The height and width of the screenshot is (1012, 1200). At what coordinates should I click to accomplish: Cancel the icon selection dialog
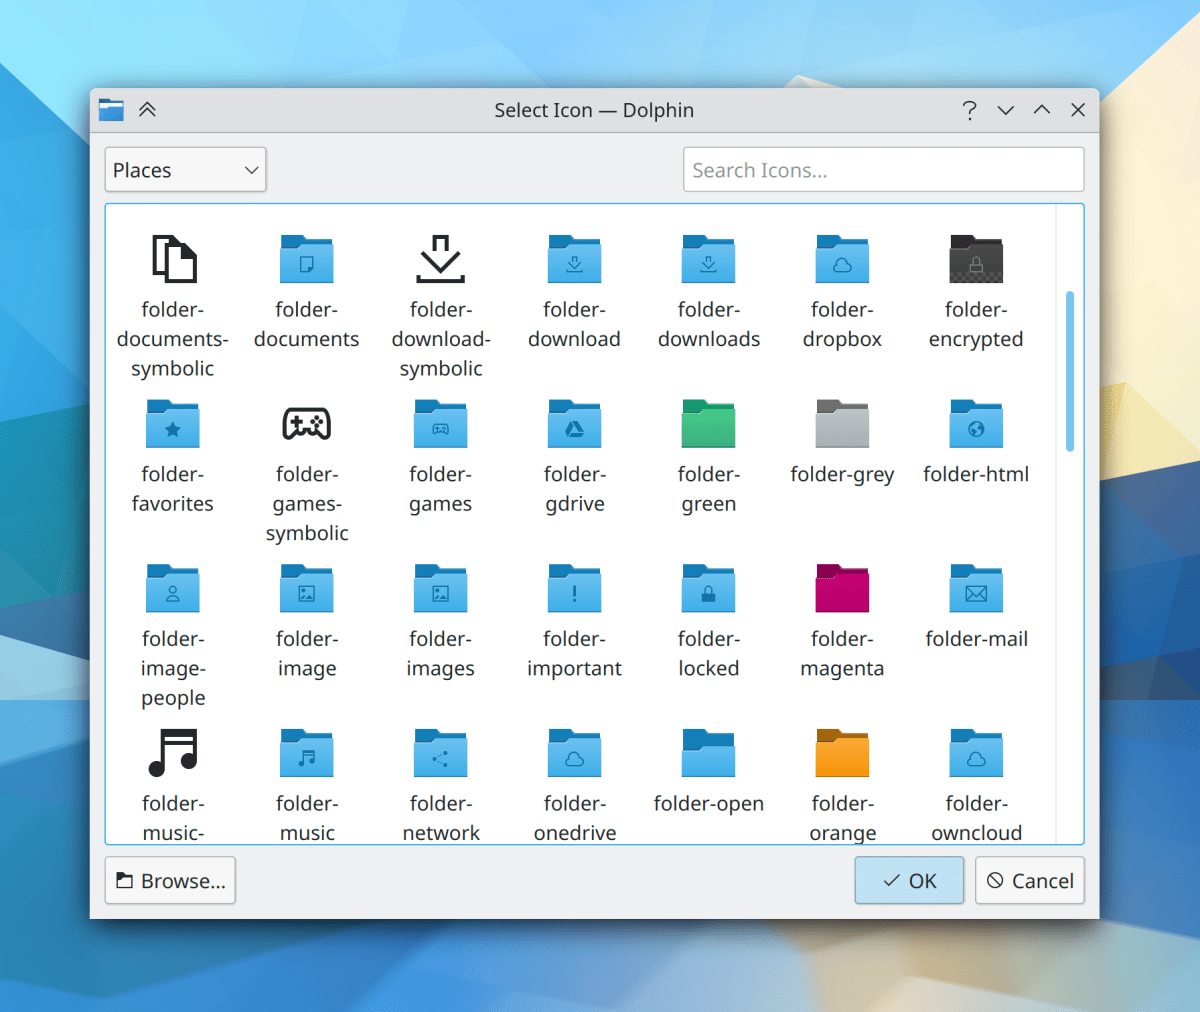(1029, 880)
